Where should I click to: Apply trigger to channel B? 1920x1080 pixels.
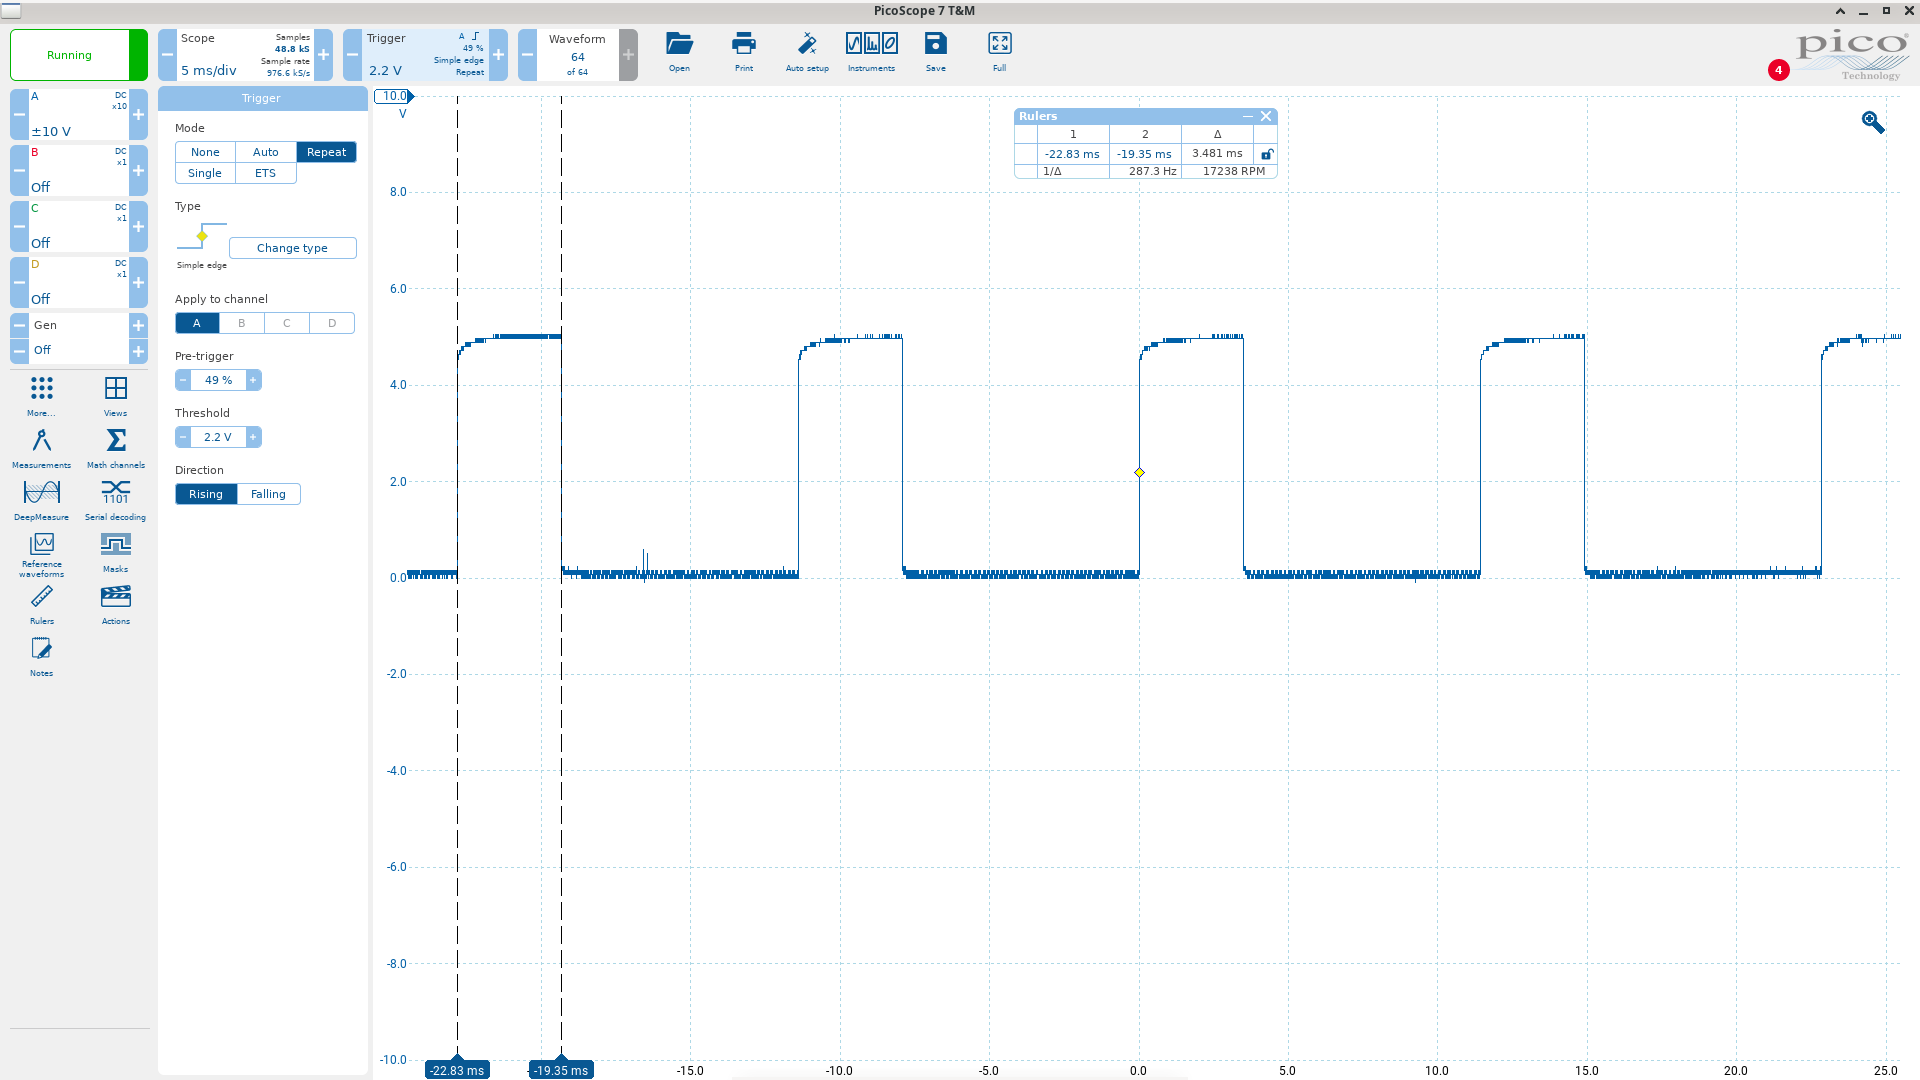241,323
